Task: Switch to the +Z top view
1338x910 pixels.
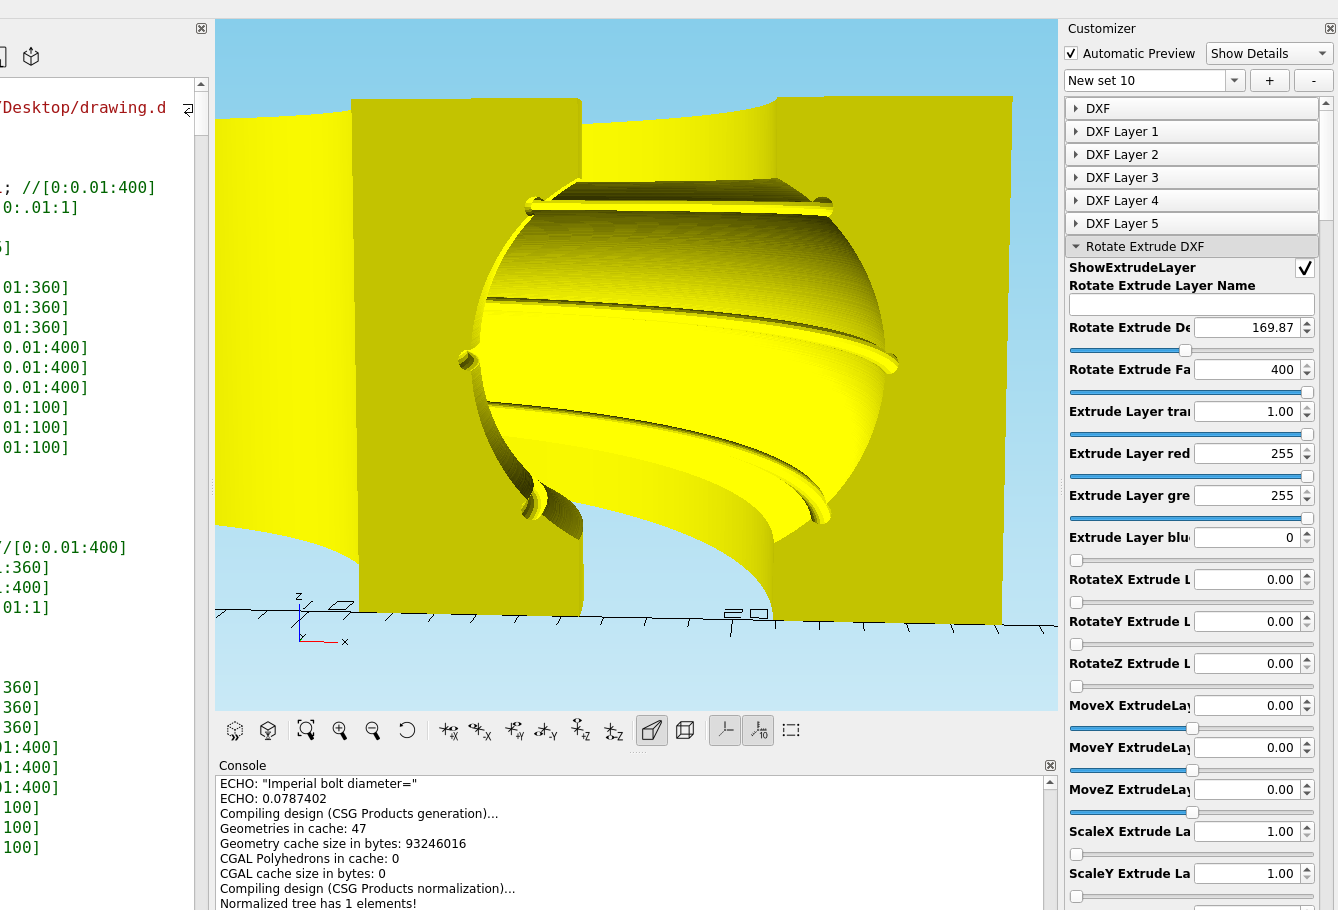Action: tap(581, 730)
